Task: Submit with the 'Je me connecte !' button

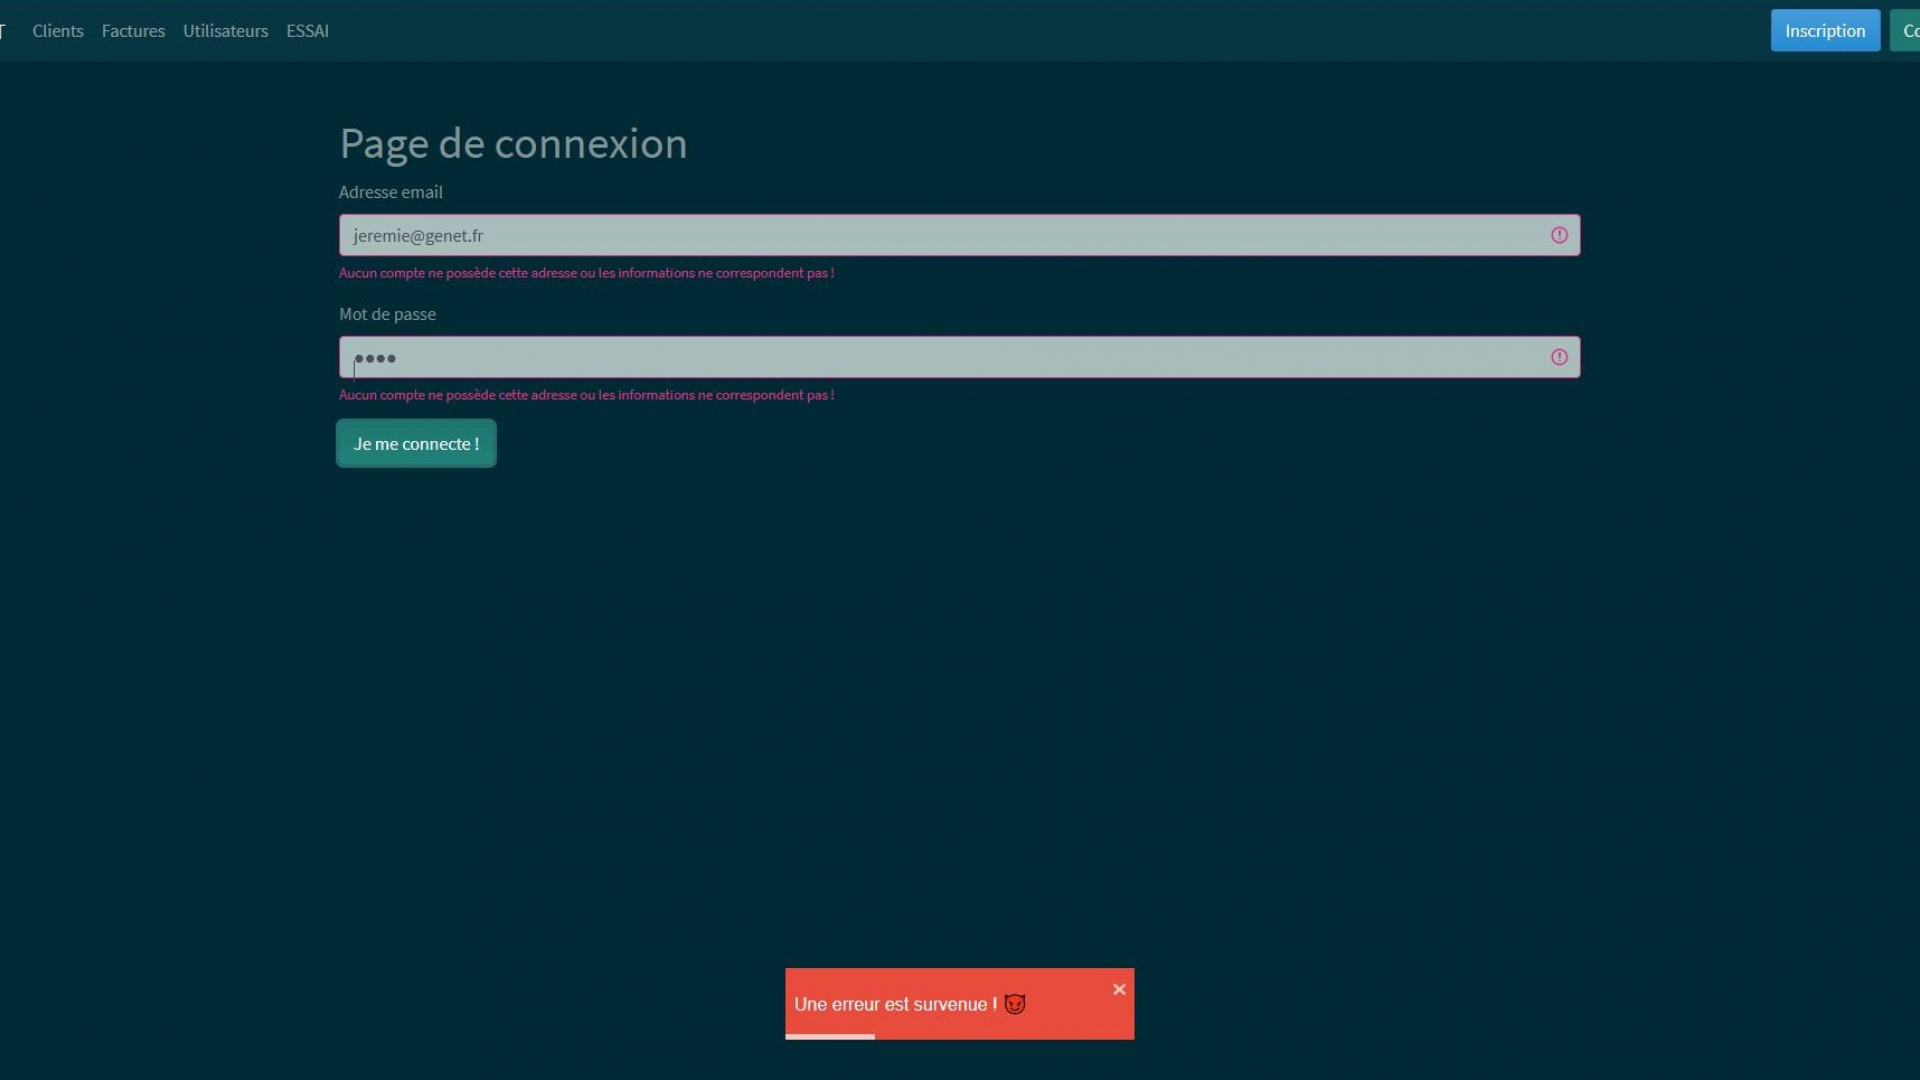Action: (416, 444)
